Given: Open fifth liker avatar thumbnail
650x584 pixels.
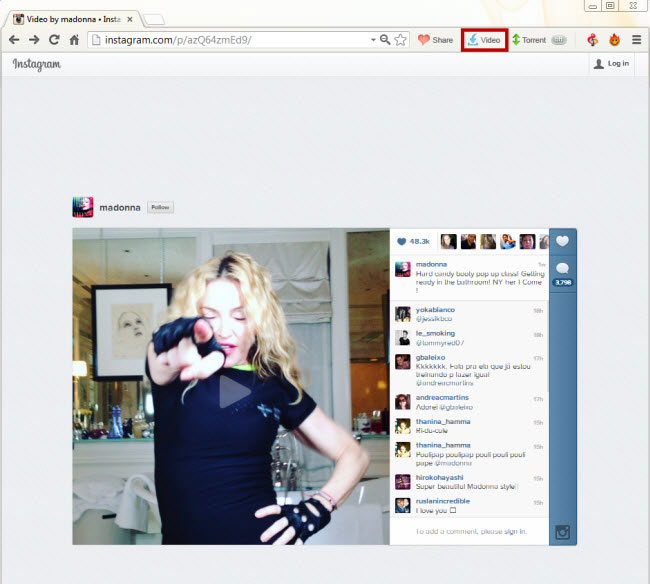Looking at the screenshot, I should click(x=527, y=241).
